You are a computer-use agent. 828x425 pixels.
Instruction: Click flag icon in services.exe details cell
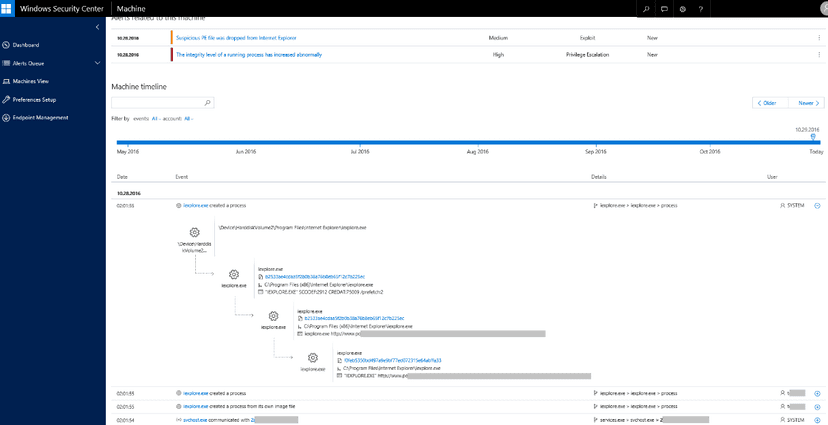tap(596, 420)
